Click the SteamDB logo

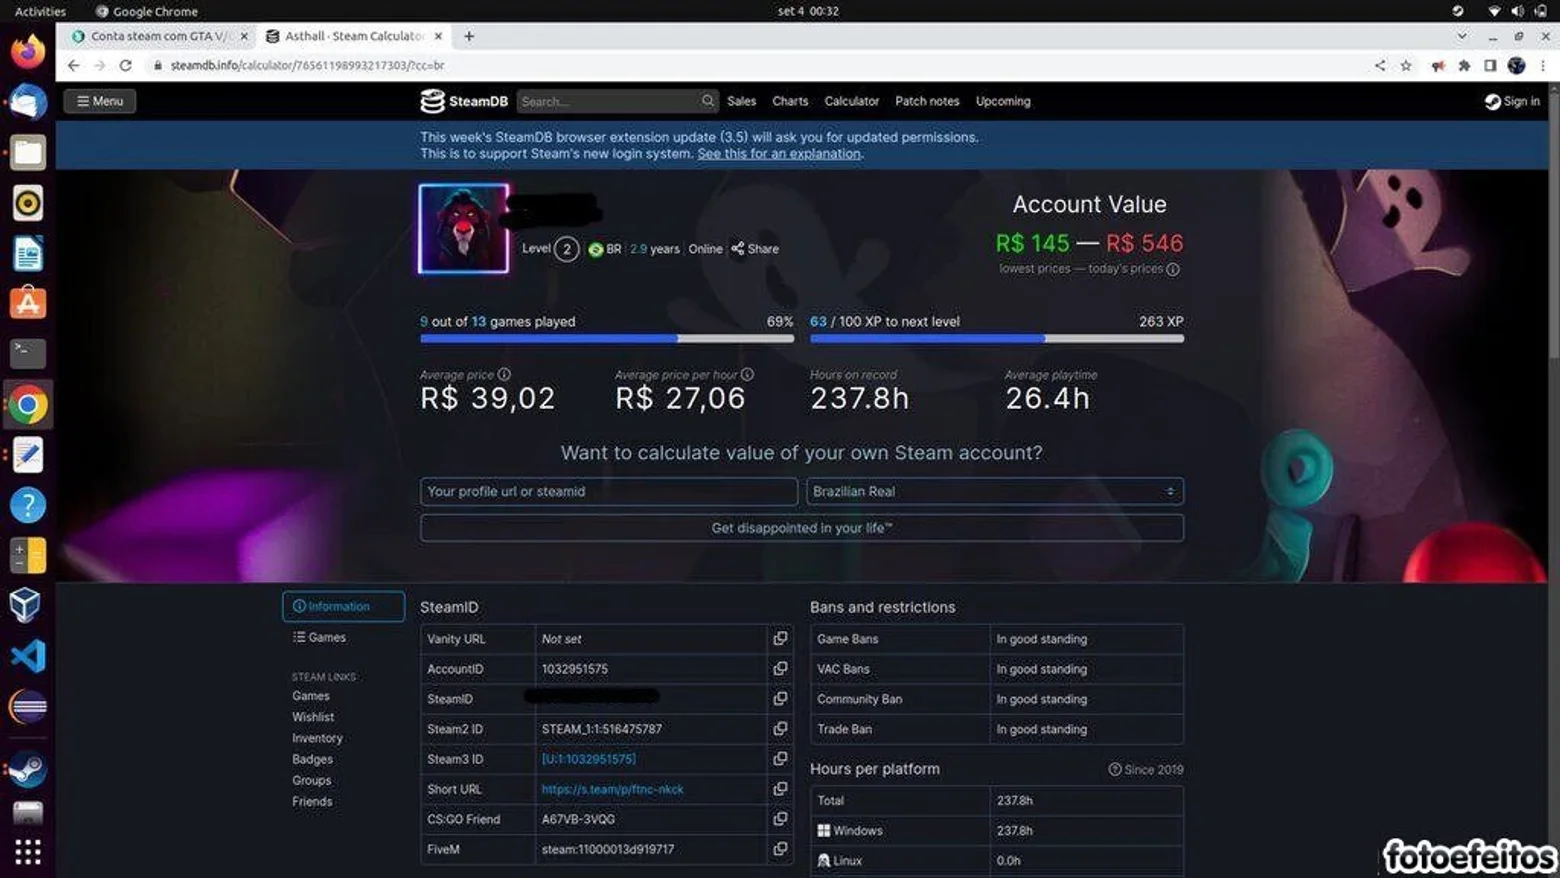(x=464, y=101)
